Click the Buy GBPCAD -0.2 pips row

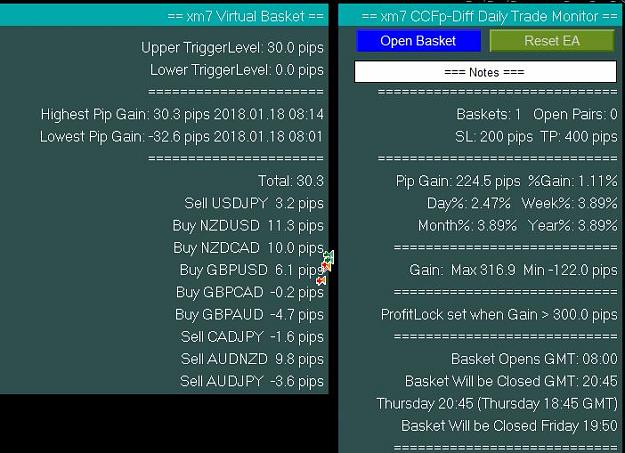coord(250,293)
